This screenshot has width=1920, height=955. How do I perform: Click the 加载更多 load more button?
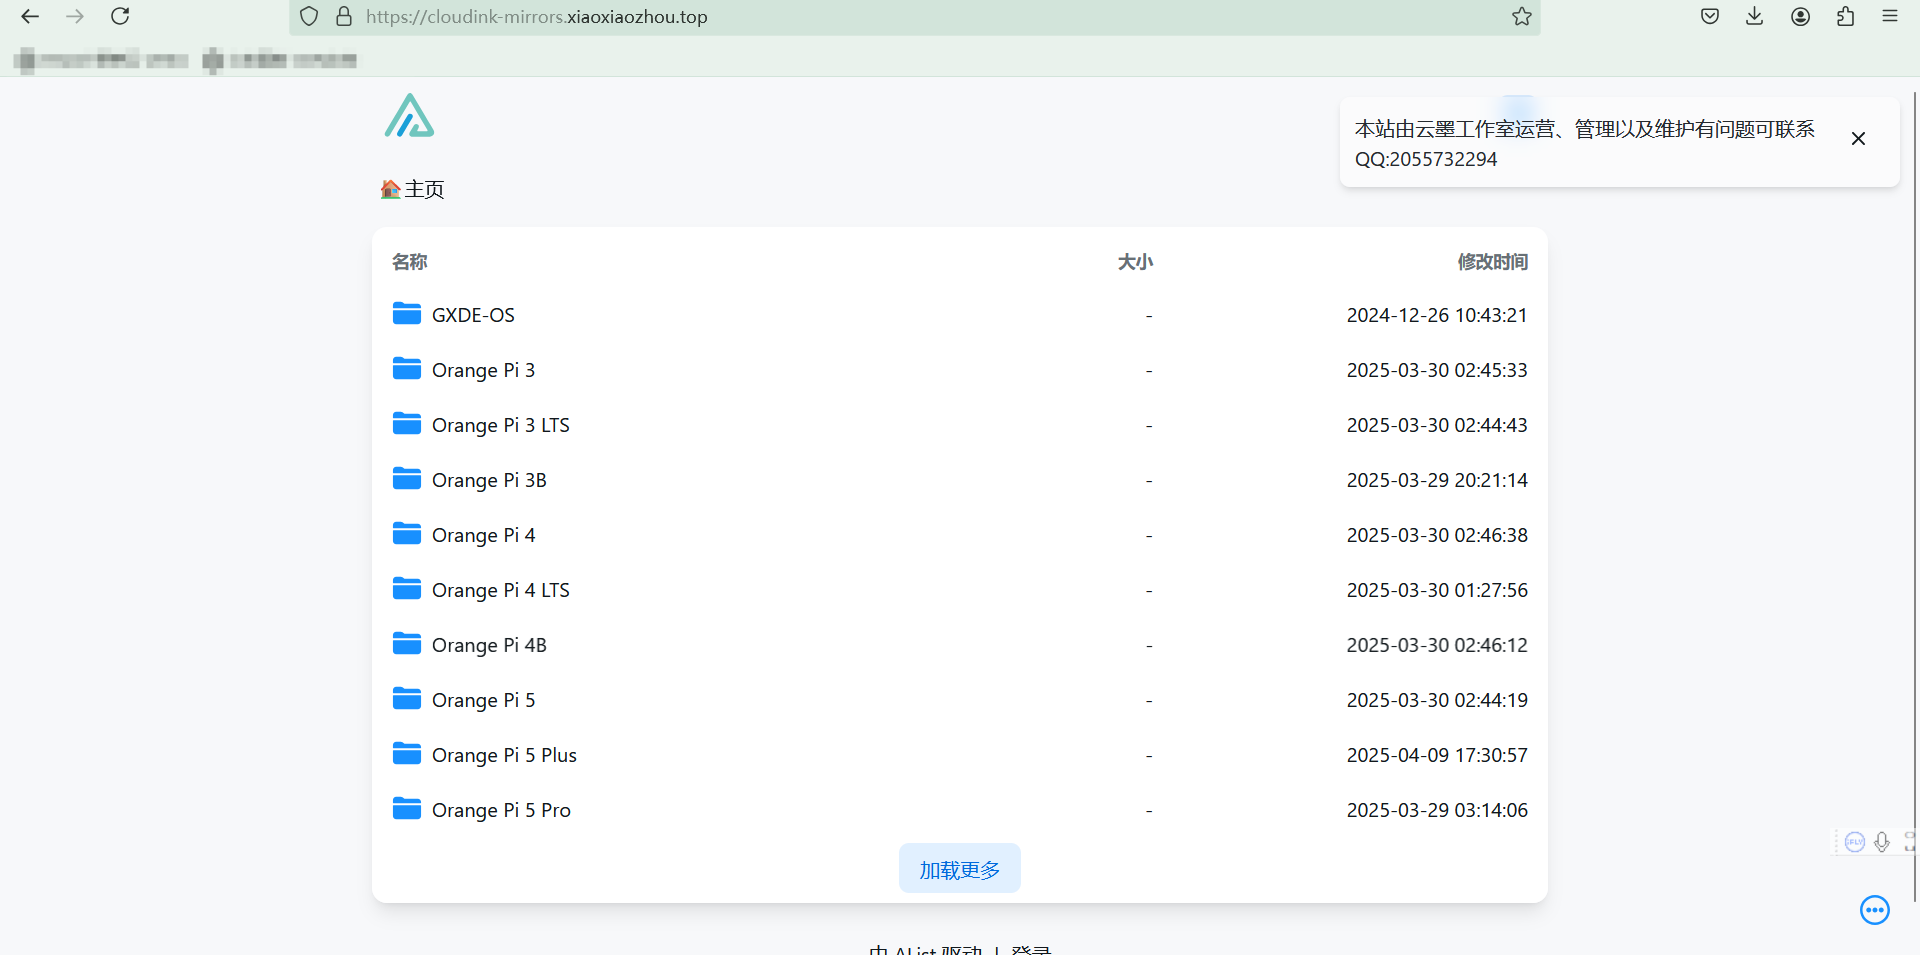[960, 868]
